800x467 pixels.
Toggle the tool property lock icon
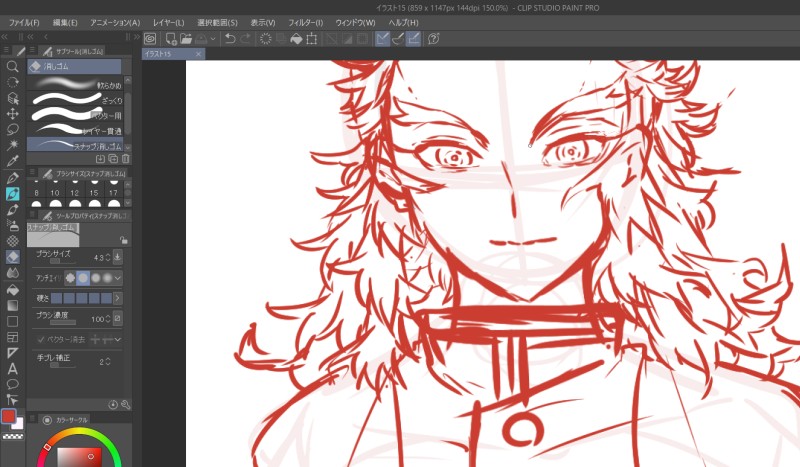[x=123, y=240]
